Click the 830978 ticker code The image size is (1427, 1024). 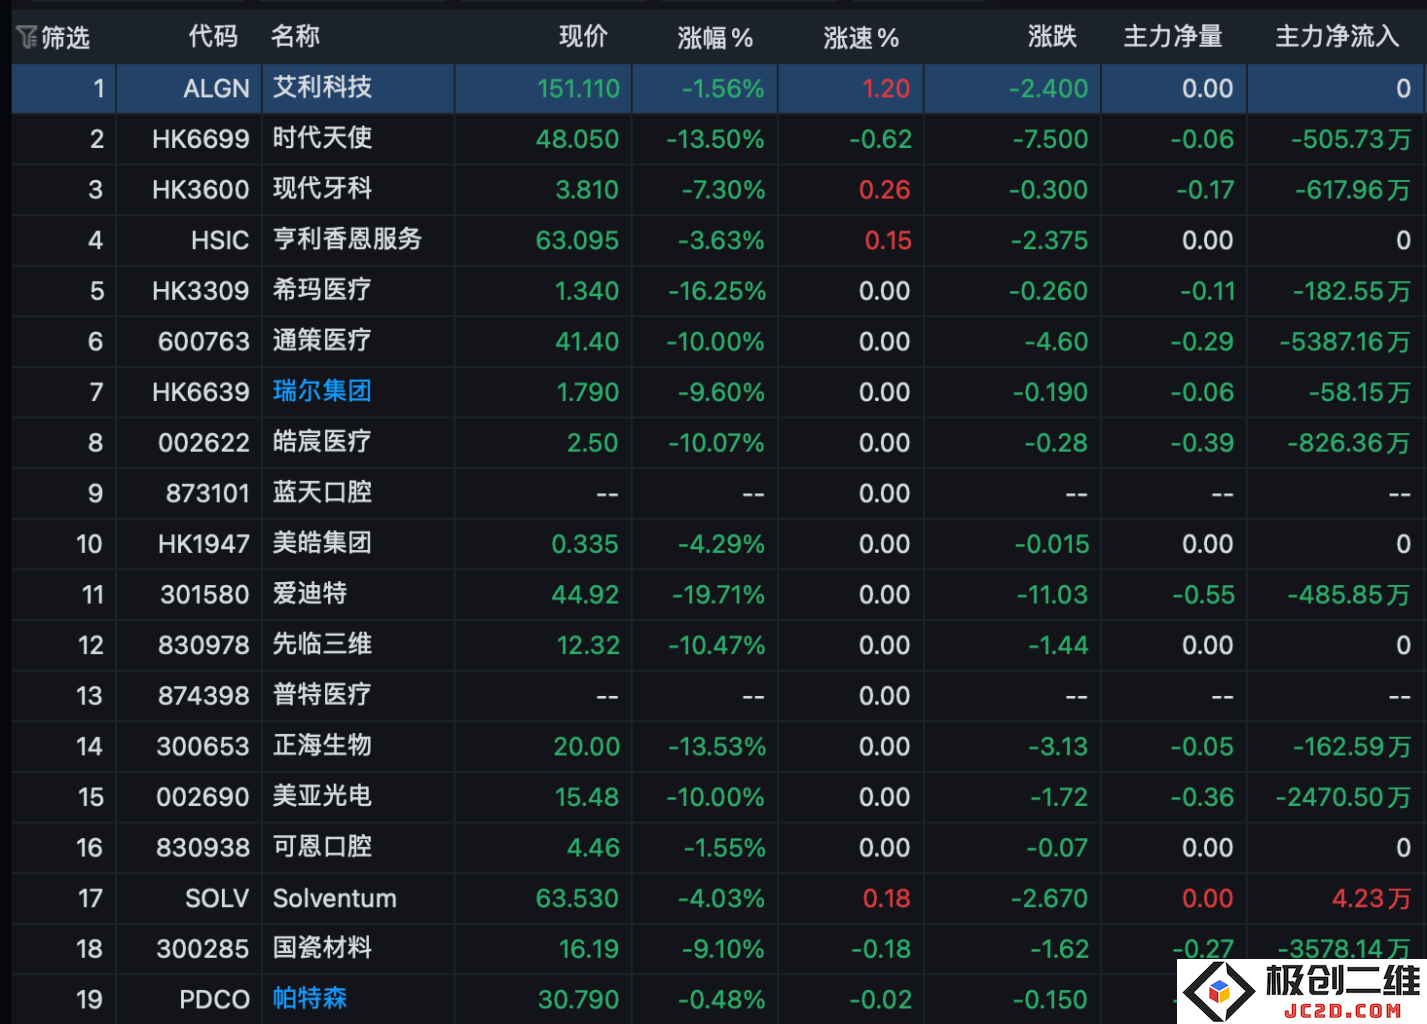[203, 645]
